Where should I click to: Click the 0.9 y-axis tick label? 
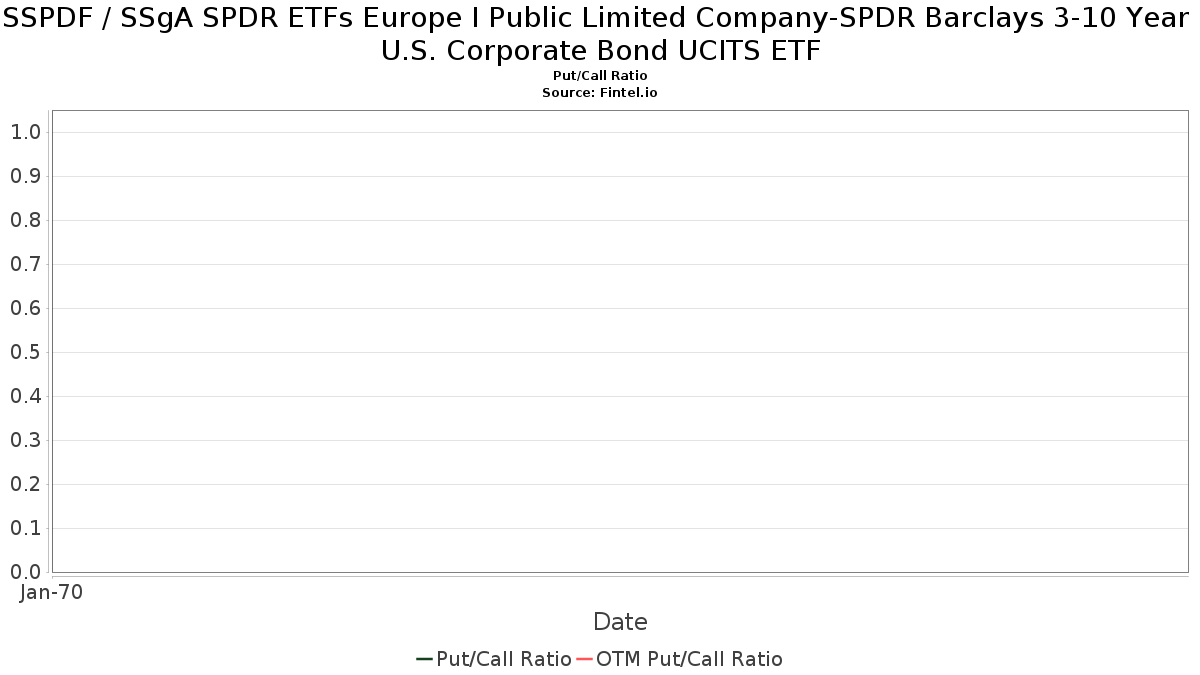(25, 176)
